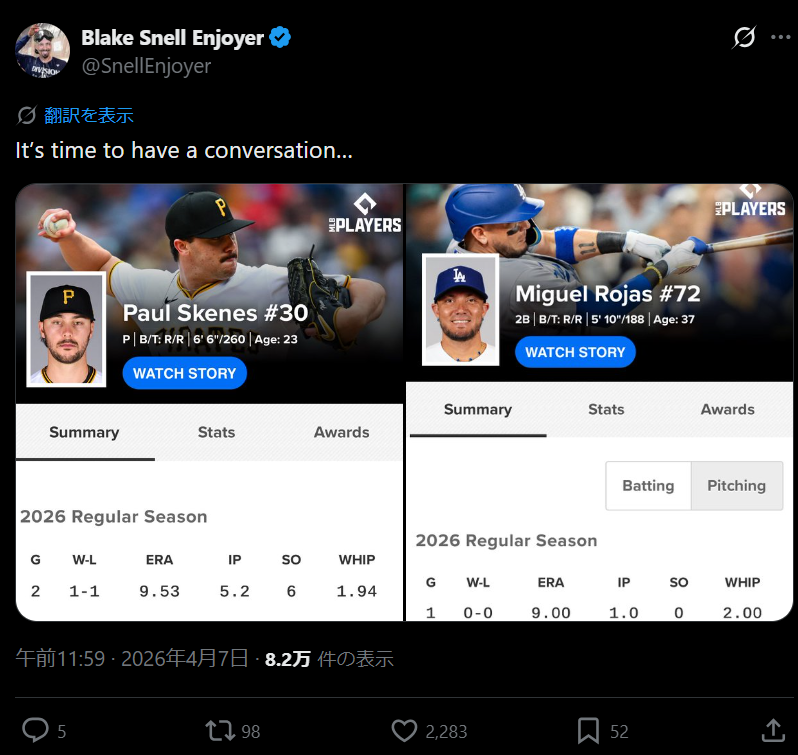Open the Summary tab under Paul Skenes
The image size is (798, 755).
[84, 432]
